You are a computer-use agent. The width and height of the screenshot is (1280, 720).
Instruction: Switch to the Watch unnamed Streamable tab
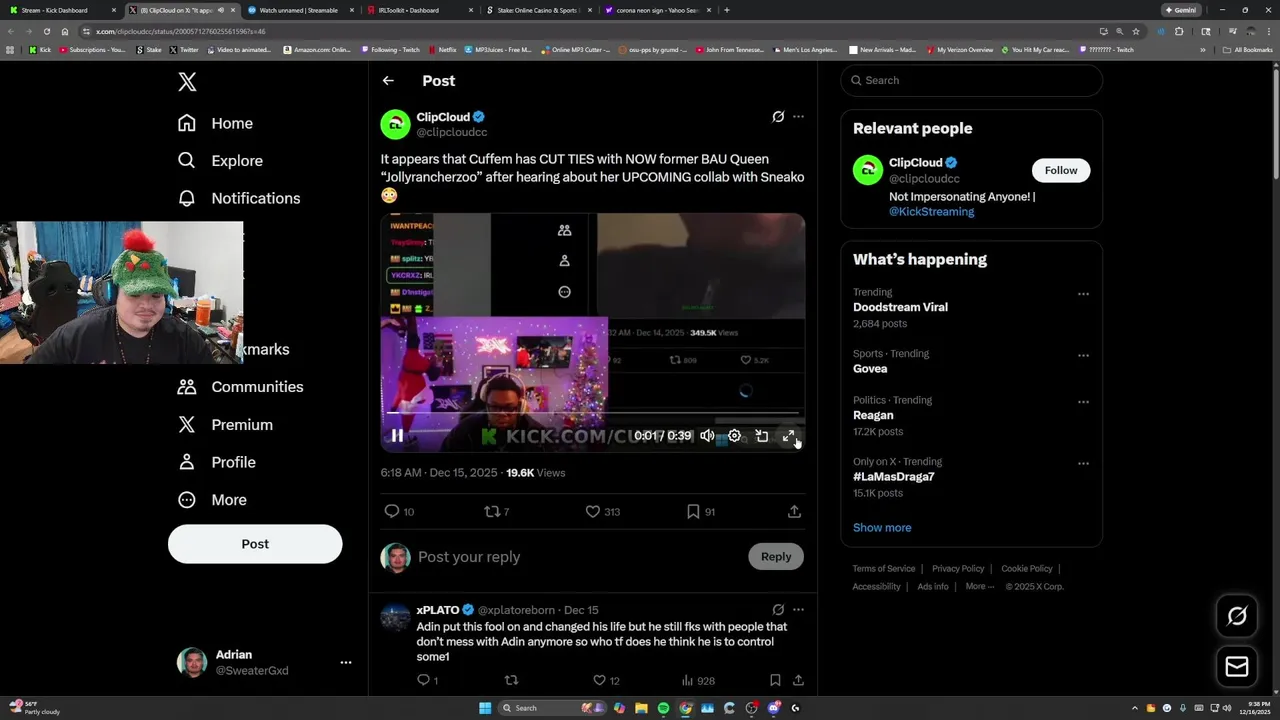click(x=300, y=10)
